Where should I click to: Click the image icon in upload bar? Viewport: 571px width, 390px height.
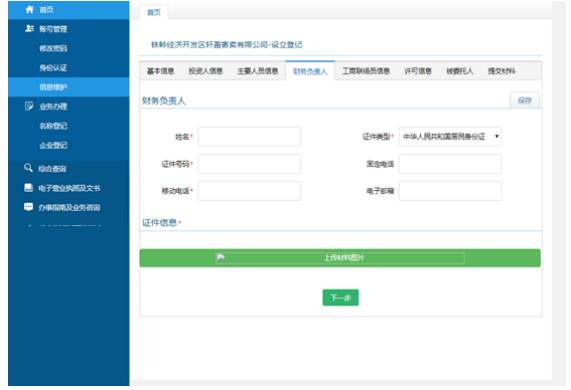pyautogui.click(x=220, y=257)
